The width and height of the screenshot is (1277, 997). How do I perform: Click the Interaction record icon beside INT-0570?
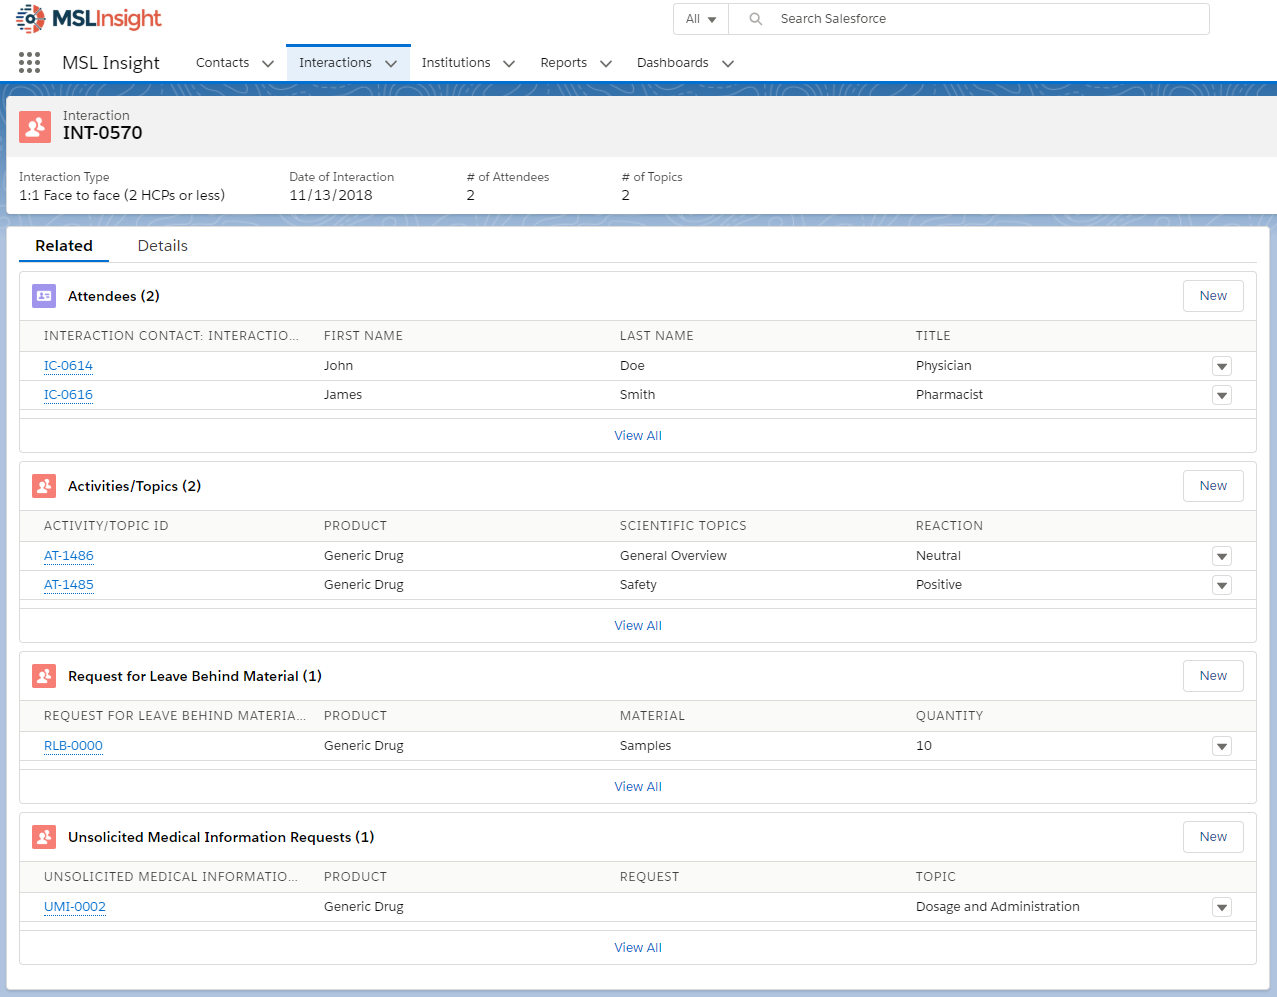pyautogui.click(x=35, y=127)
